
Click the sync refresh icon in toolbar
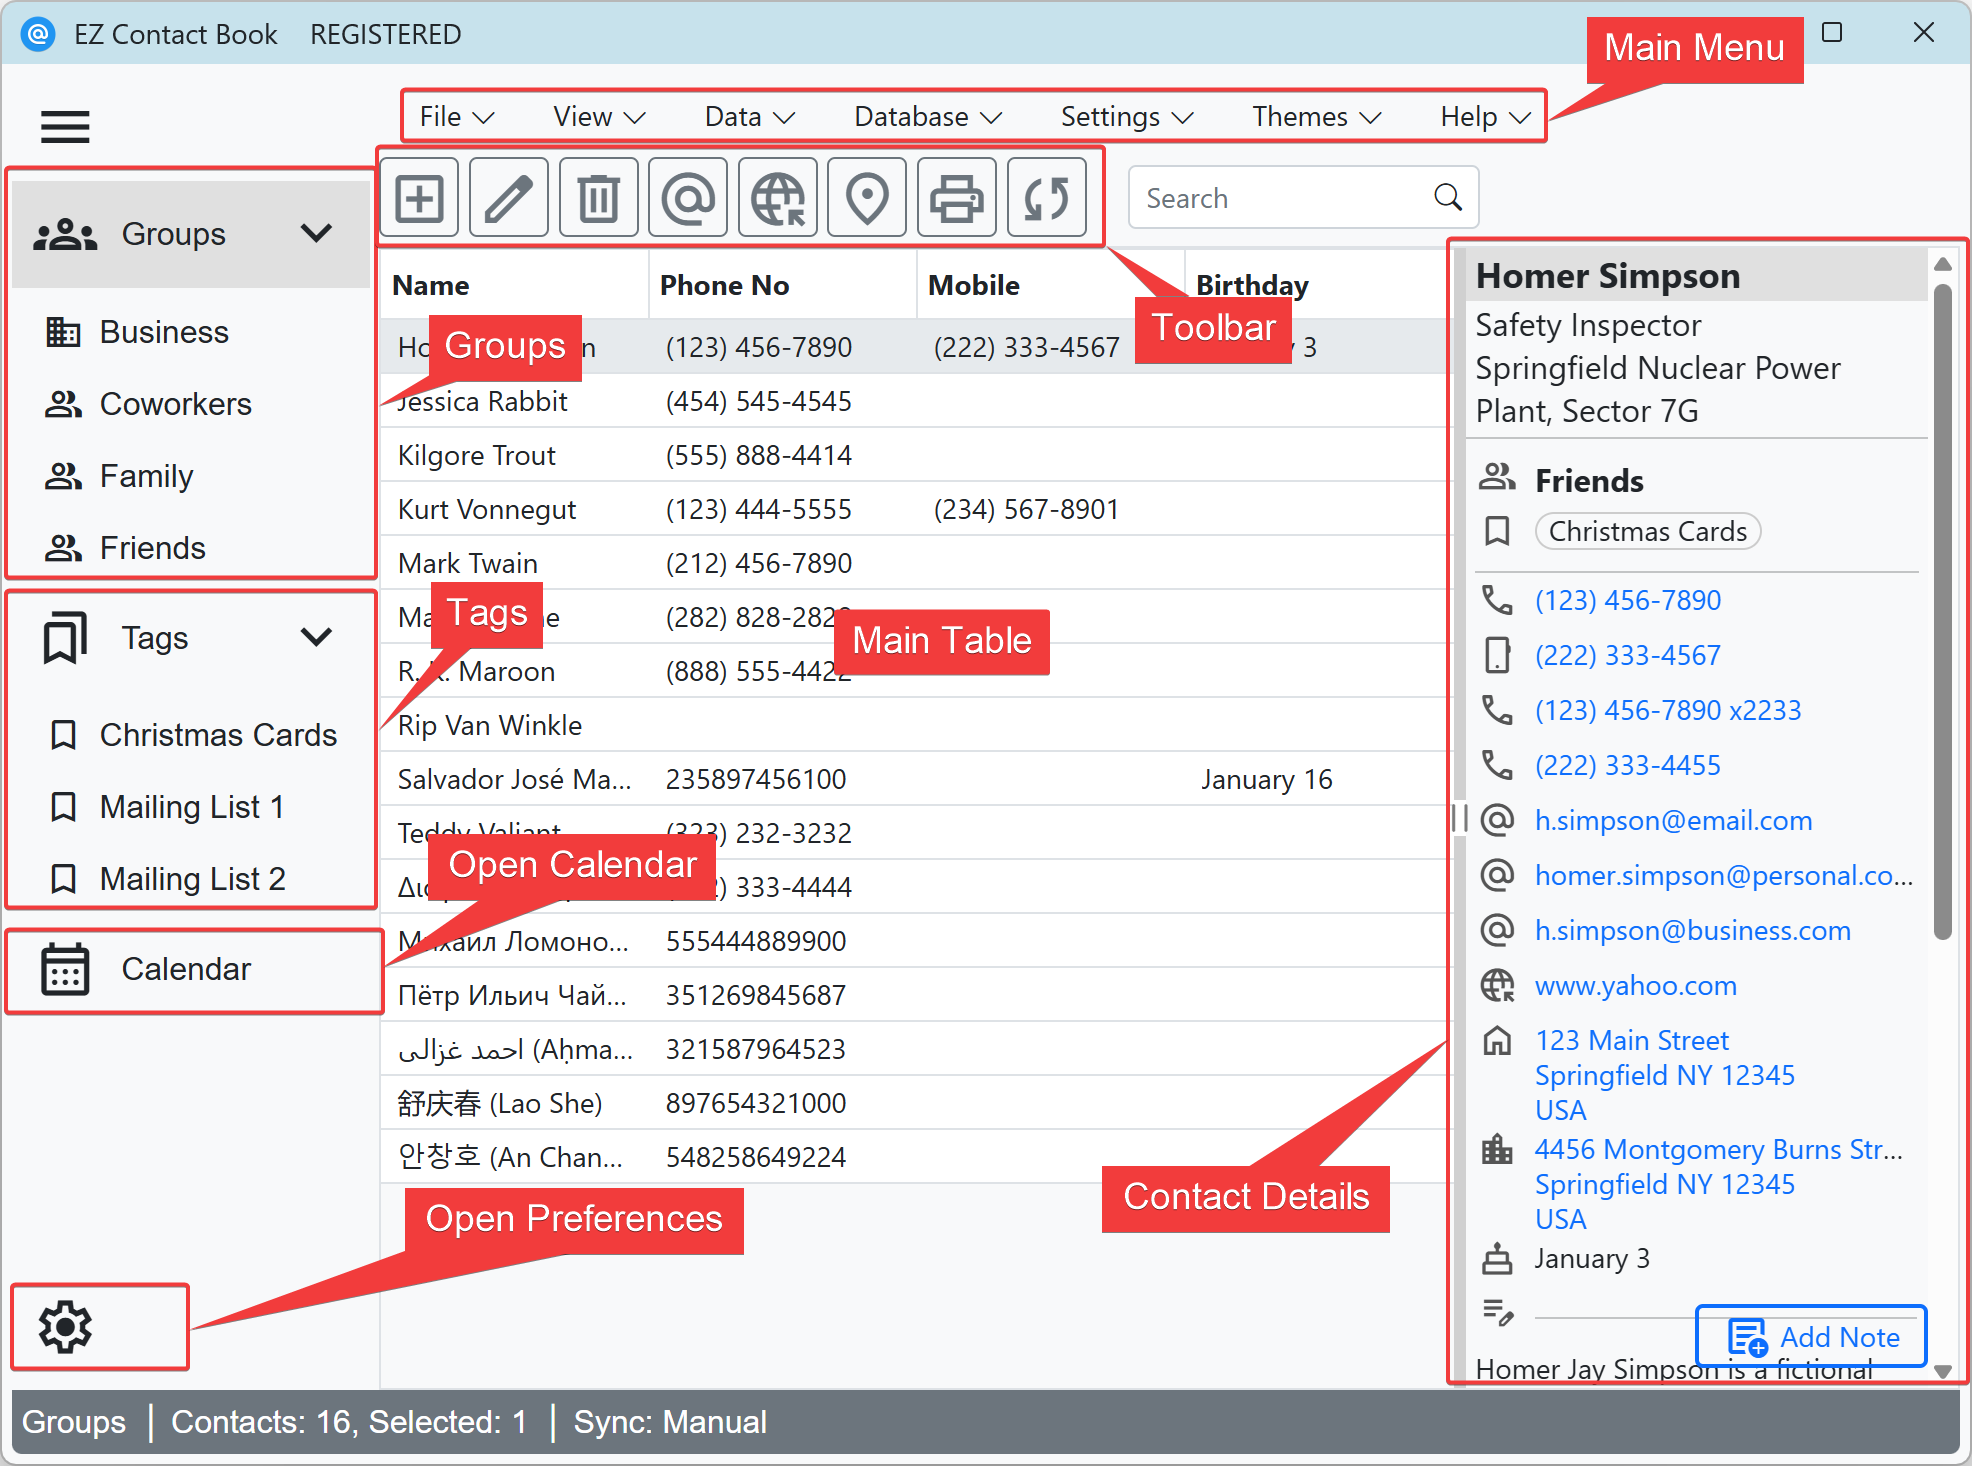[x=1046, y=197]
